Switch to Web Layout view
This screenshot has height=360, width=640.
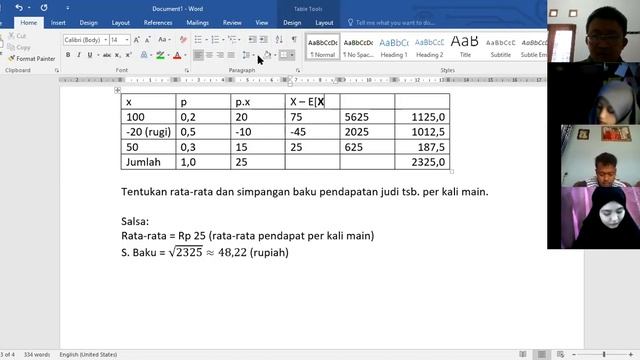click(x=560, y=354)
